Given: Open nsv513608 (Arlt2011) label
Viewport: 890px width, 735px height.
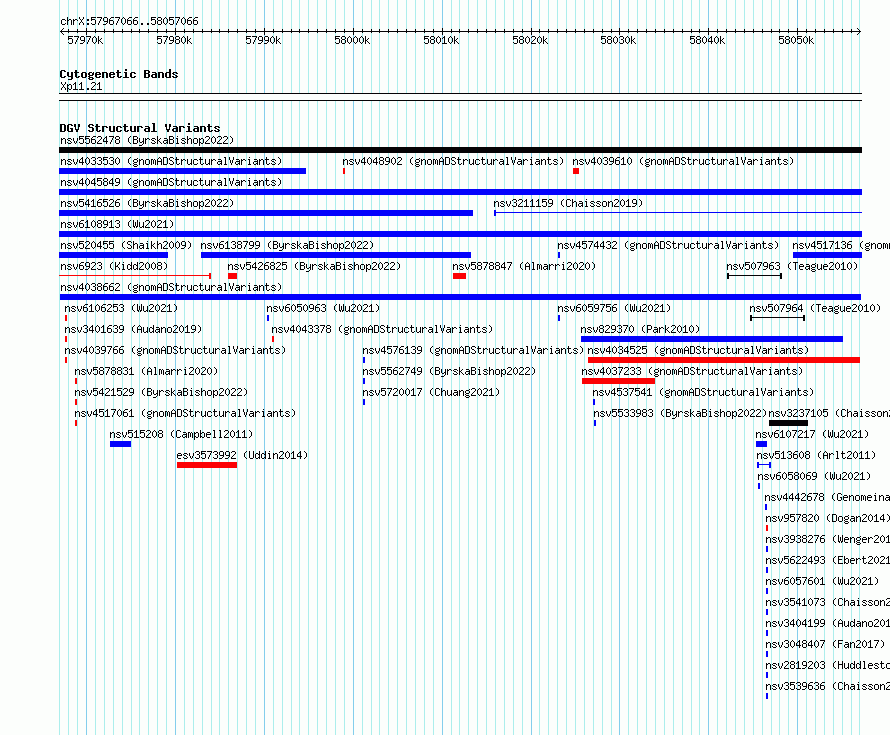Looking at the screenshot, I should pos(816,455).
